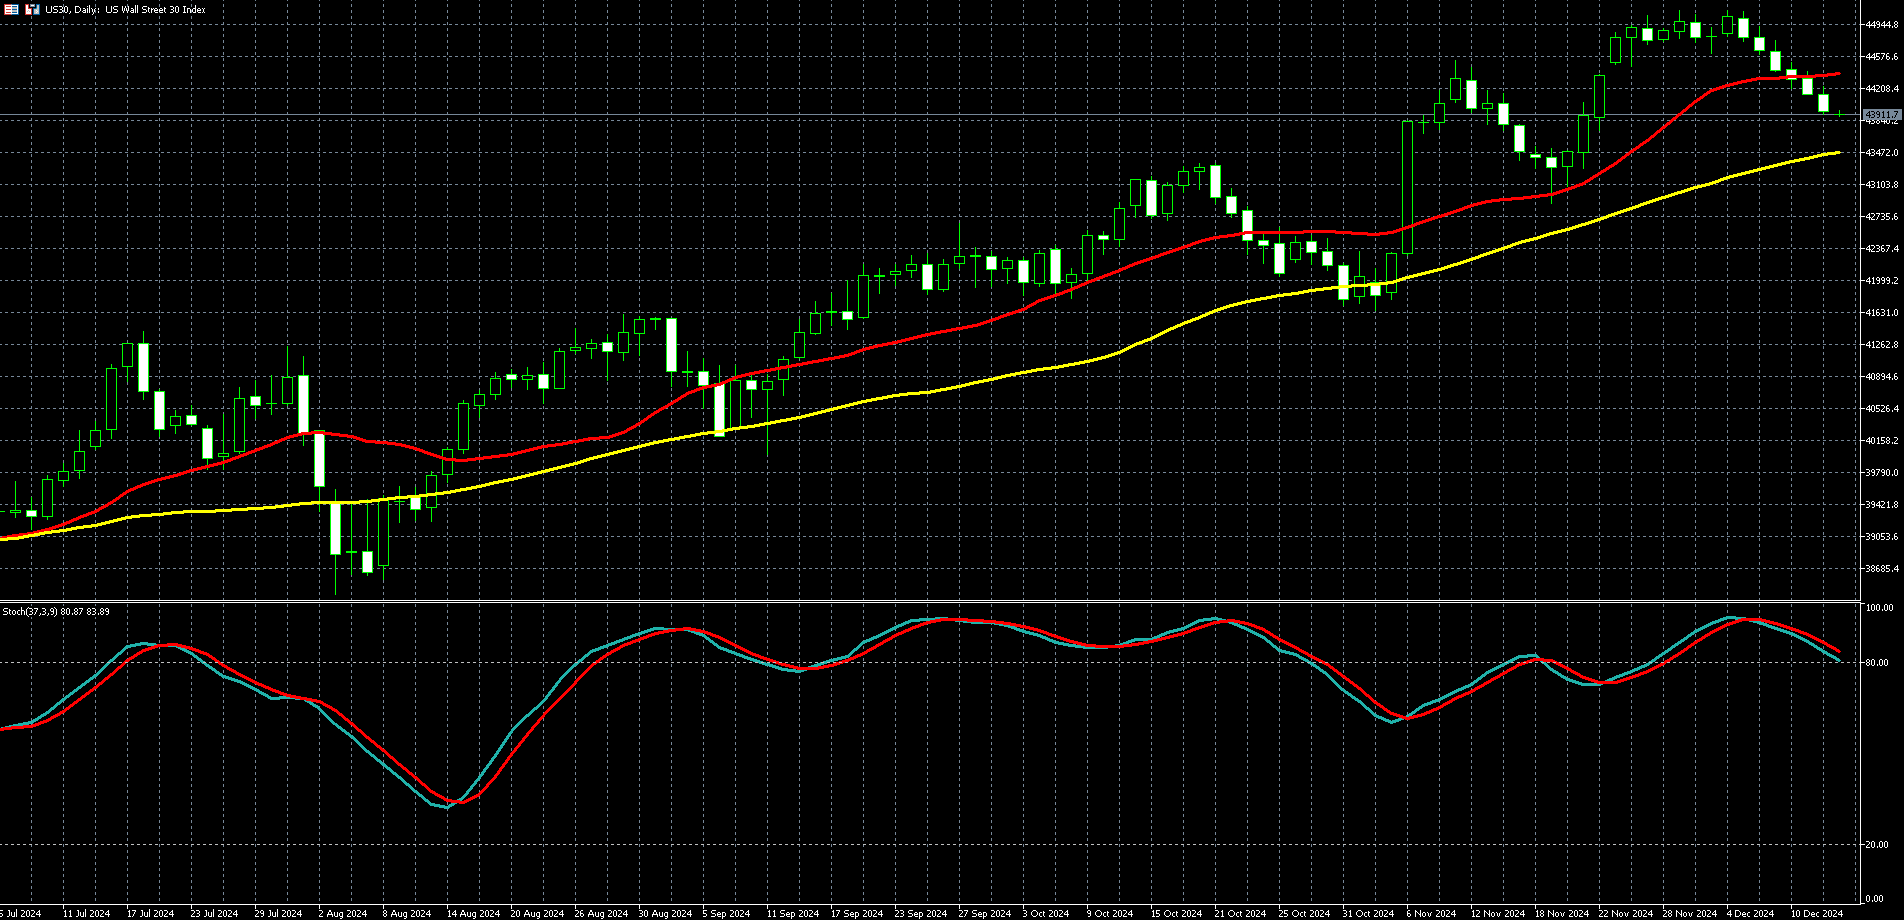The image size is (1904, 920).
Task: Click the Stoch(37,3,9) indicator label
Action: click(x=56, y=611)
